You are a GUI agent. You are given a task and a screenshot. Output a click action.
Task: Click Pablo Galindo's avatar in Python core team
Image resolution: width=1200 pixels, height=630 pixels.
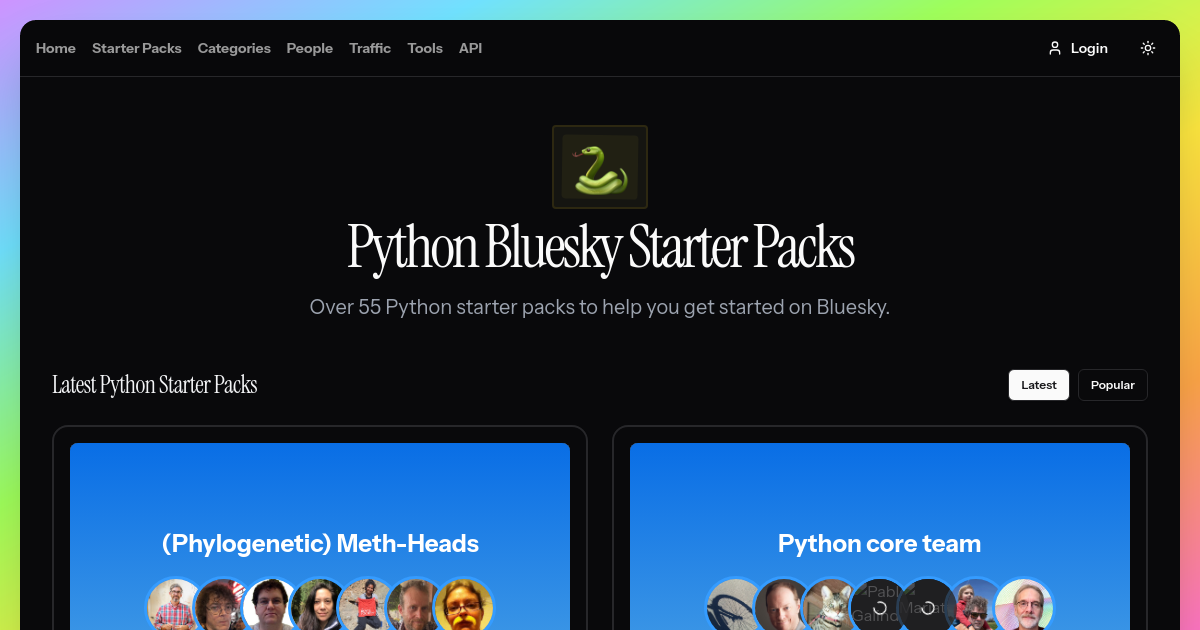(x=880, y=604)
